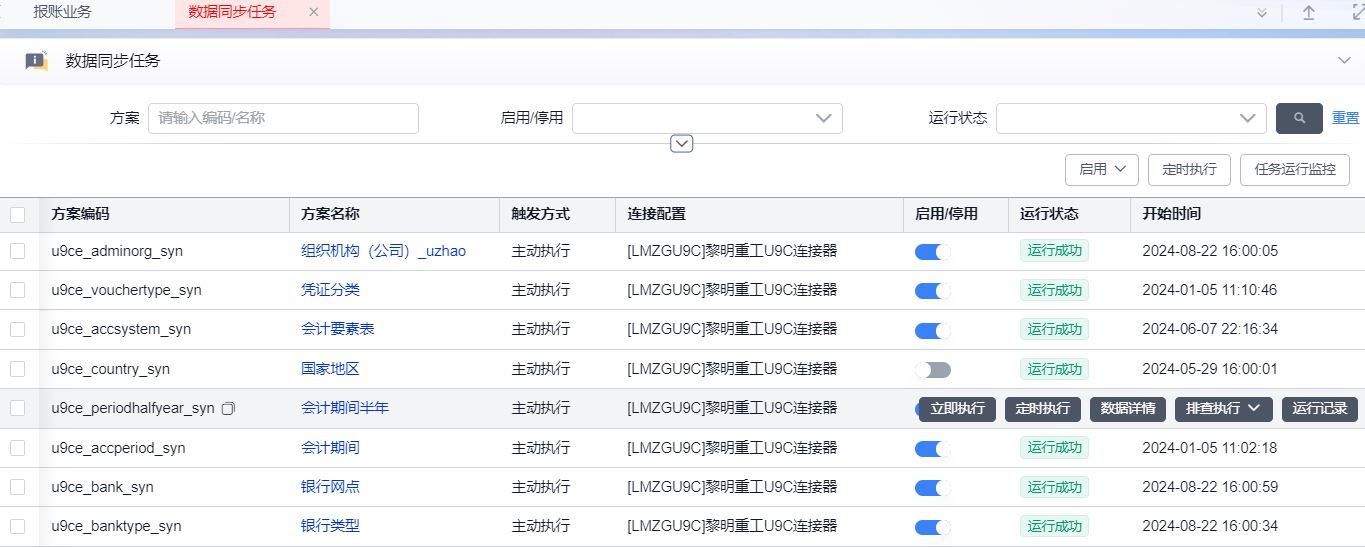Click the 方案 code/name search field
Viewport: 1365px width, 547px height.
283,118
